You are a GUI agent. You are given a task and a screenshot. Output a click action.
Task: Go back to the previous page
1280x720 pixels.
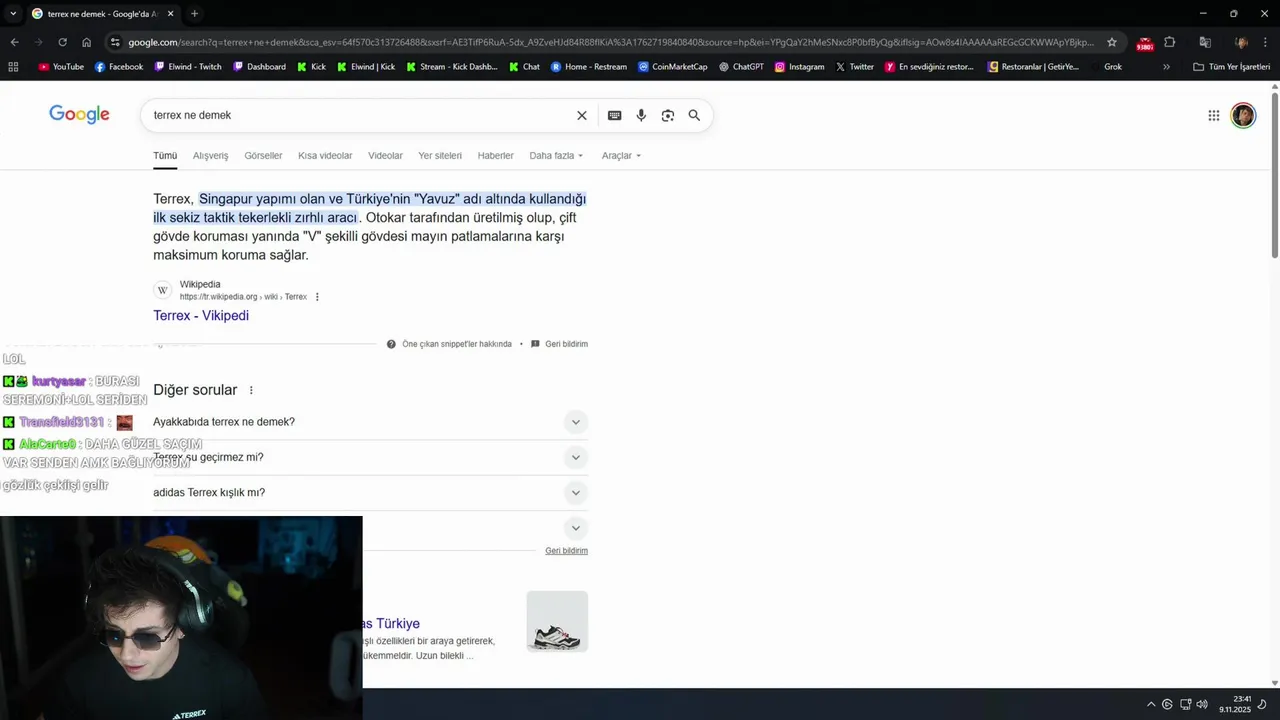[14, 42]
